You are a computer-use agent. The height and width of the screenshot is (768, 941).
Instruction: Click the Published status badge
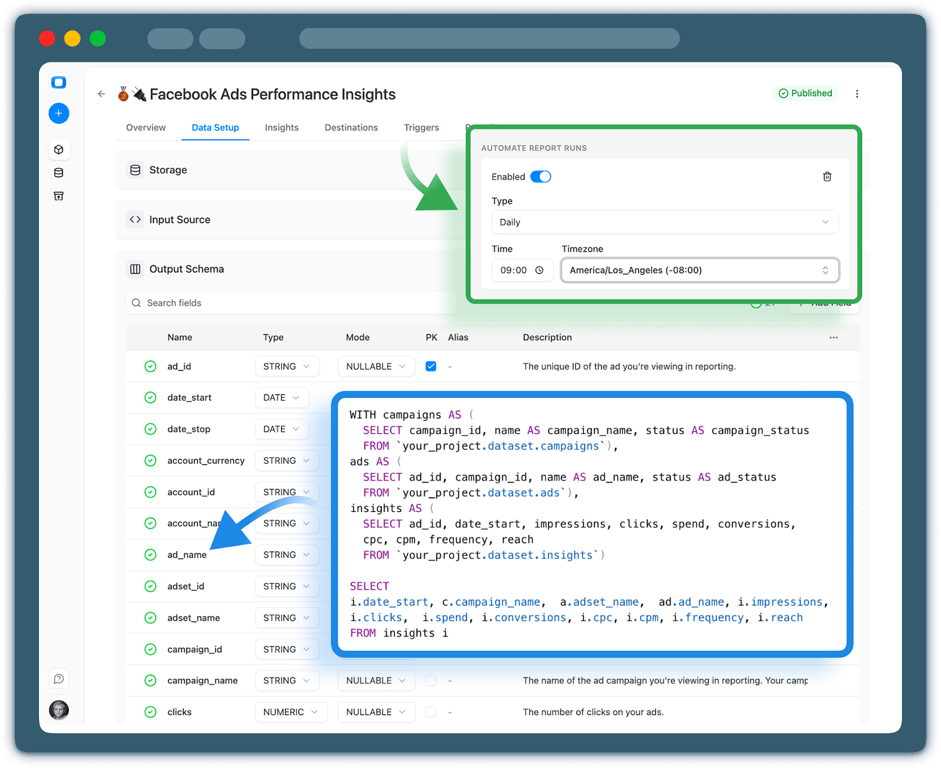pyautogui.click(x=805, y=93)
